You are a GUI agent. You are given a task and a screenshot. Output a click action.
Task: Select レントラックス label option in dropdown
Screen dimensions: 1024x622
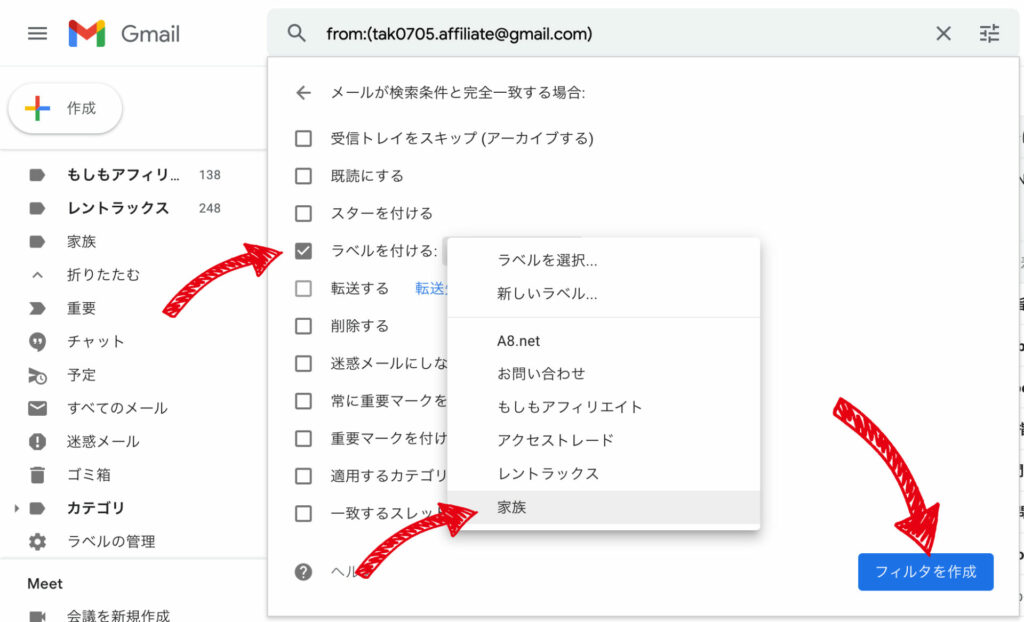[x=603, y=474]
